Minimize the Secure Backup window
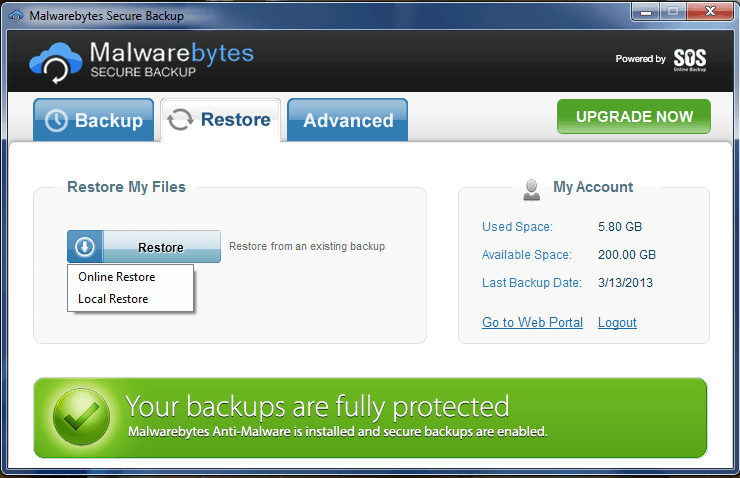The height and width of the screenshot is (478, 740). click(646, 12)
